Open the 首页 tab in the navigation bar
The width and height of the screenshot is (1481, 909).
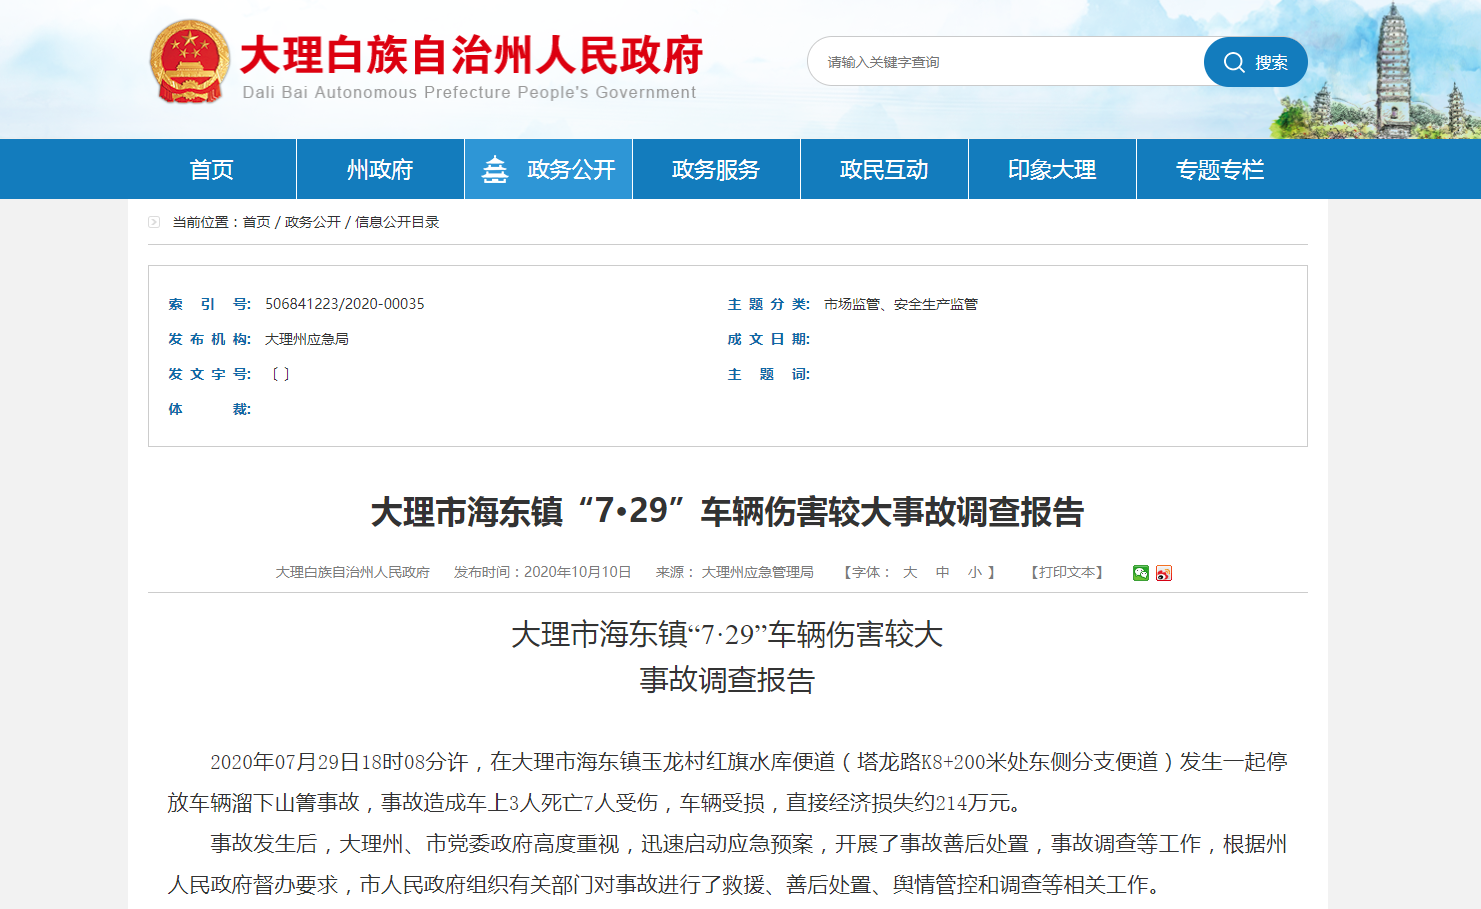coord(212,170)
